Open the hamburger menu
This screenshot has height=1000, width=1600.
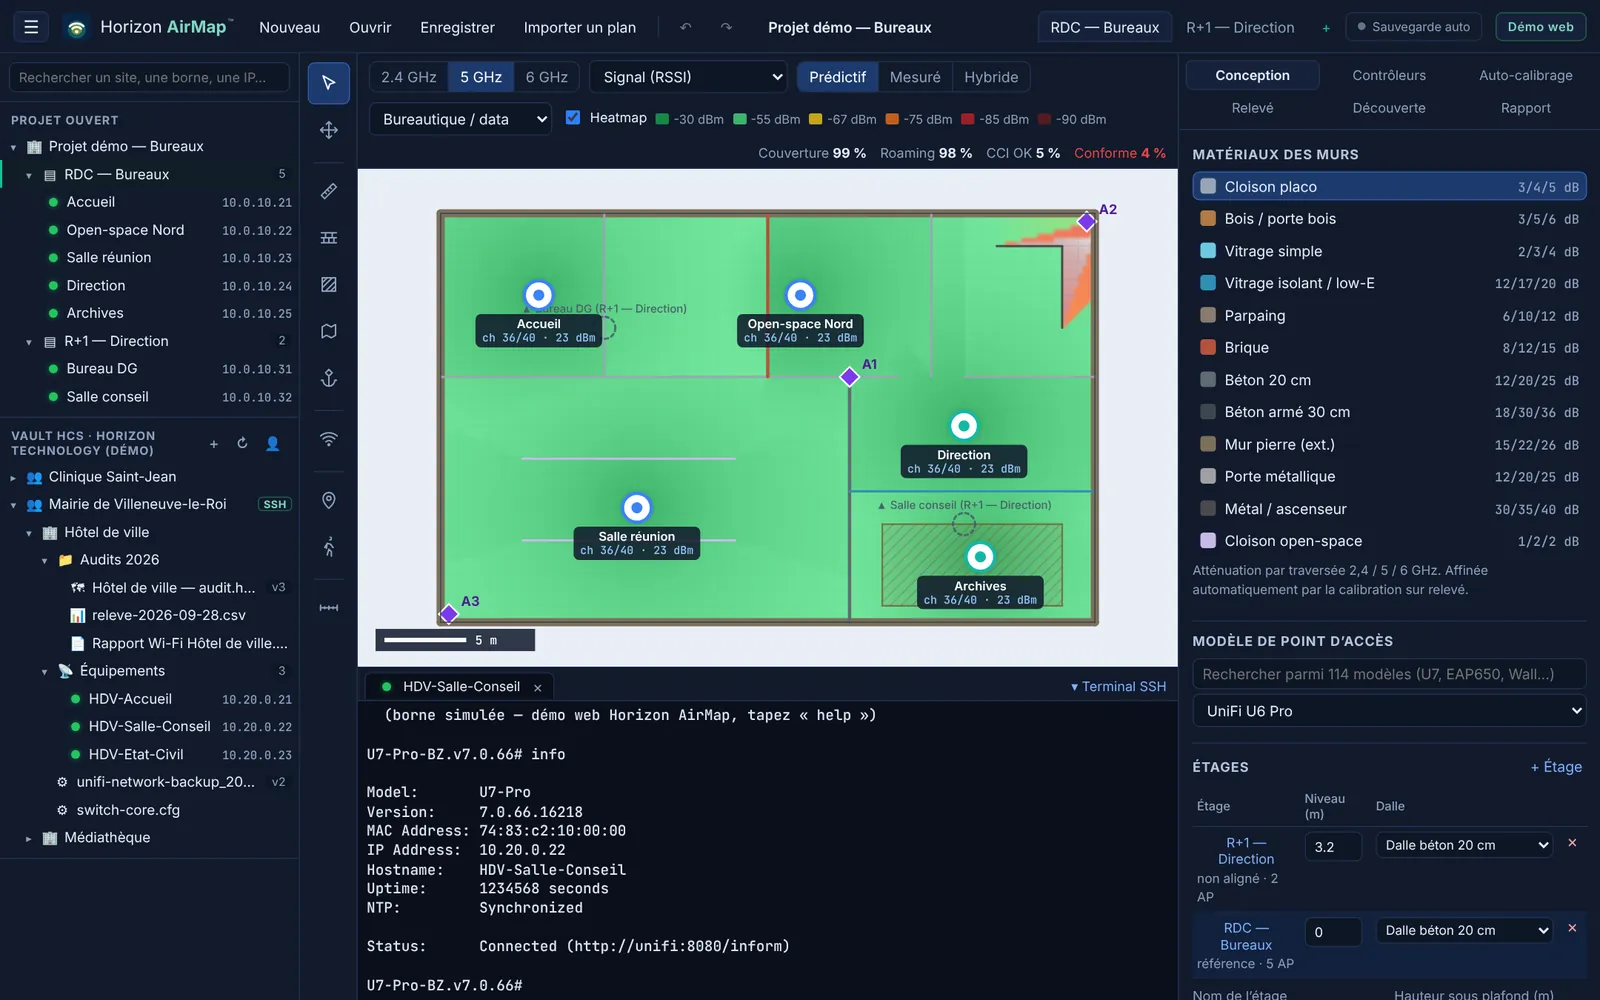pos(31,27)
